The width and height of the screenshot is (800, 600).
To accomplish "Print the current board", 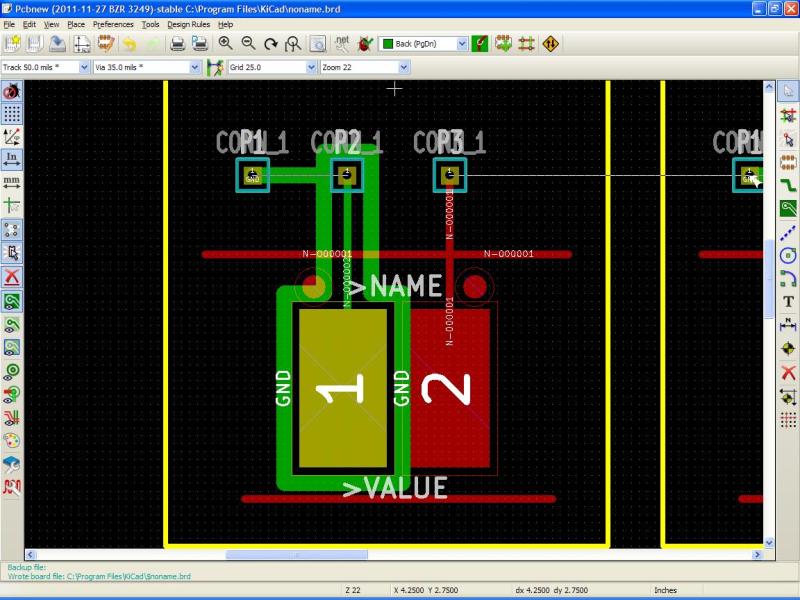I will (175, 43).
